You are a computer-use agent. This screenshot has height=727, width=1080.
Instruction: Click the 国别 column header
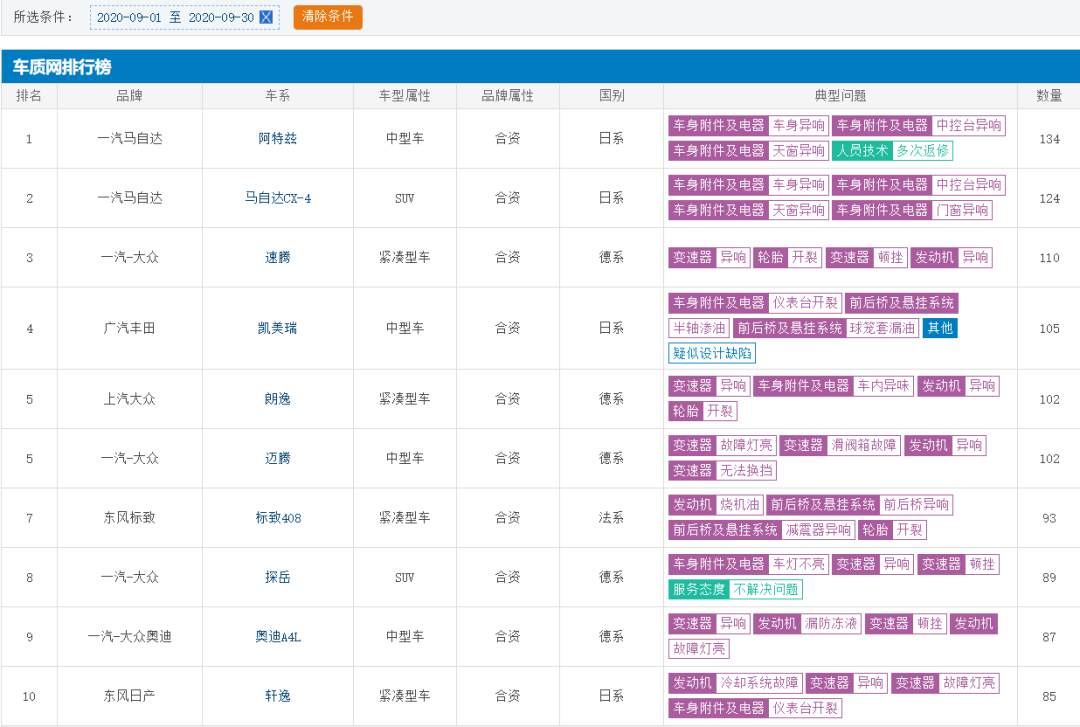[612, 96]
